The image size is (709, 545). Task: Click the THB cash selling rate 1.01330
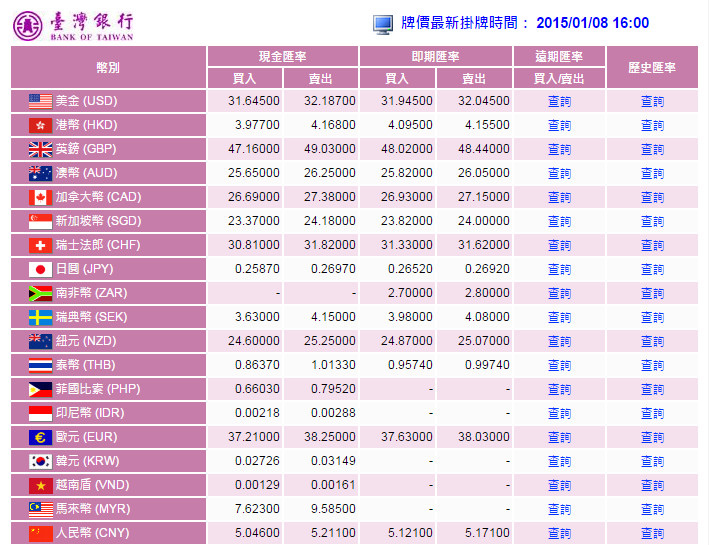pos(333,365)
